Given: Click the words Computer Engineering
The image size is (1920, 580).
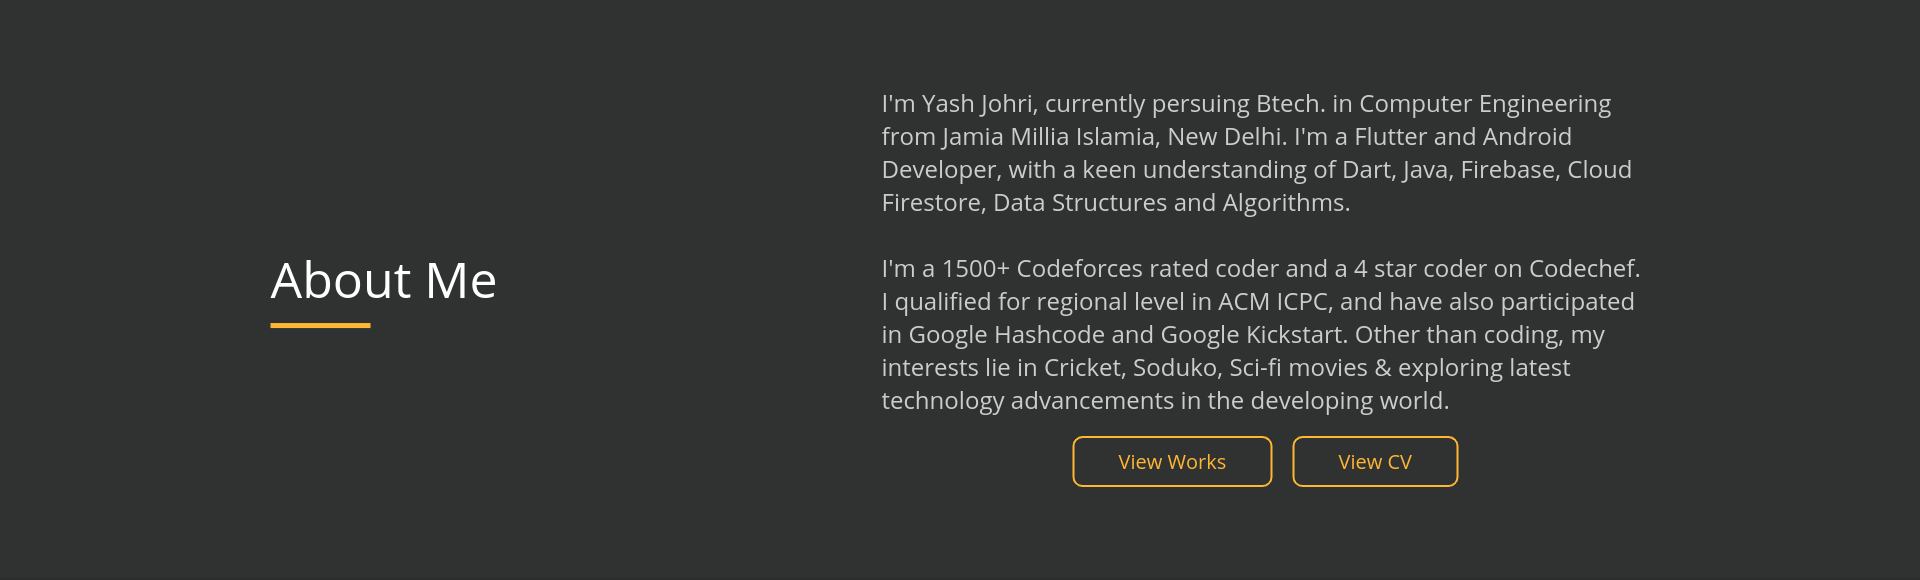Looking at the screenshot, I should tap(1484, 104).
